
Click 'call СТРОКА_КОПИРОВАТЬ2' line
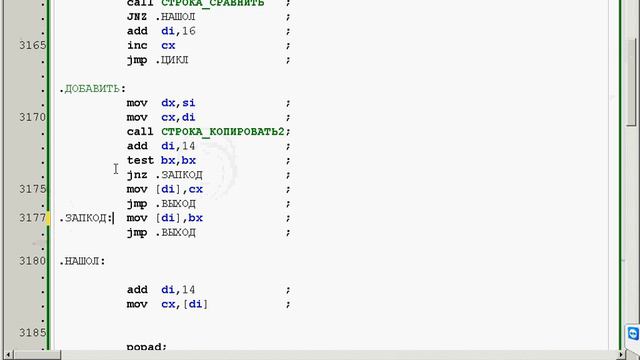[205, 132]
